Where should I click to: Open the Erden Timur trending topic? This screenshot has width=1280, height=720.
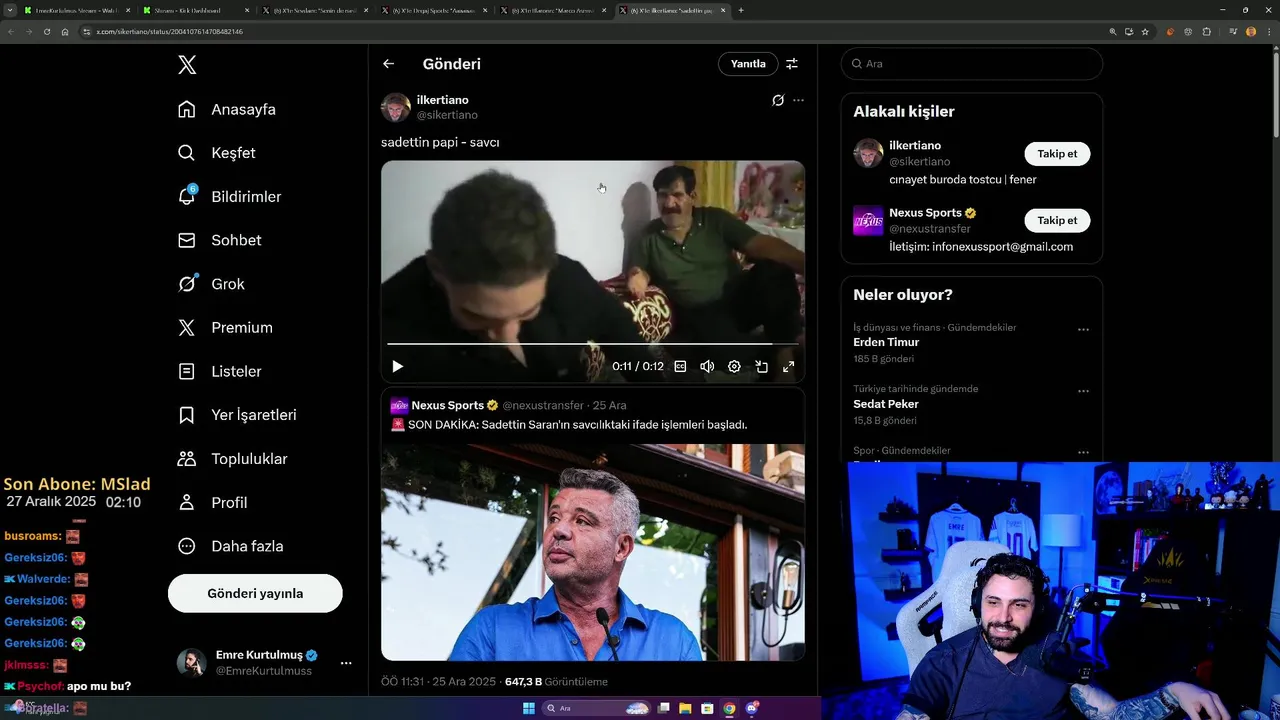click(886, 342)
